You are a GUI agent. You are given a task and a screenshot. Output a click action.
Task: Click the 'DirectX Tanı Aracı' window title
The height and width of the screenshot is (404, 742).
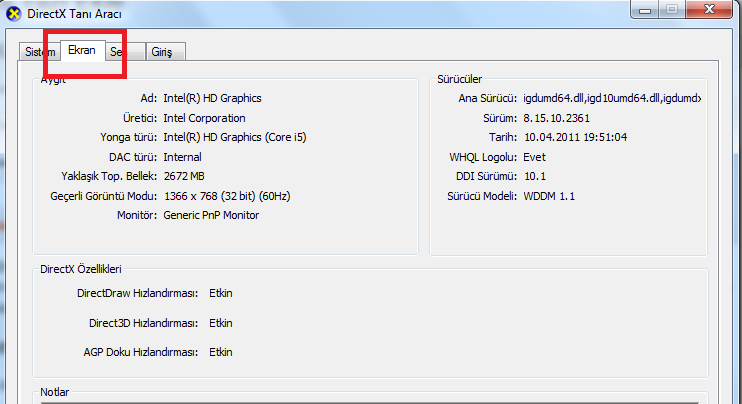74,14
